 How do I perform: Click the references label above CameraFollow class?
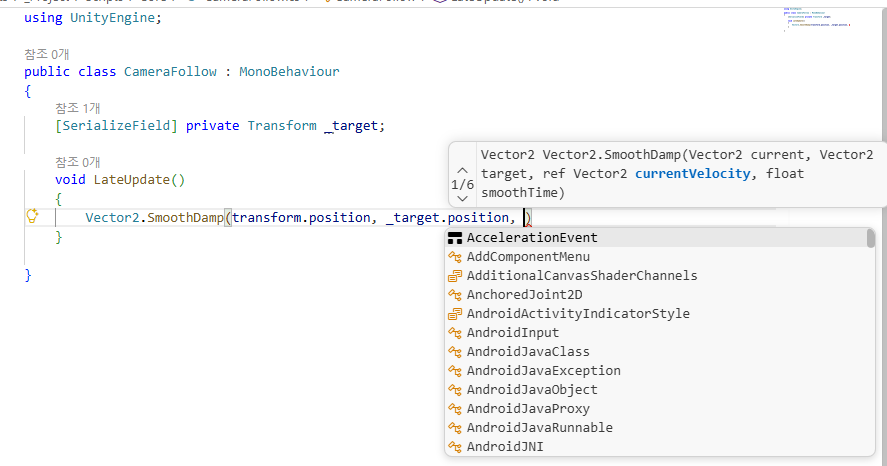point(46,54)
